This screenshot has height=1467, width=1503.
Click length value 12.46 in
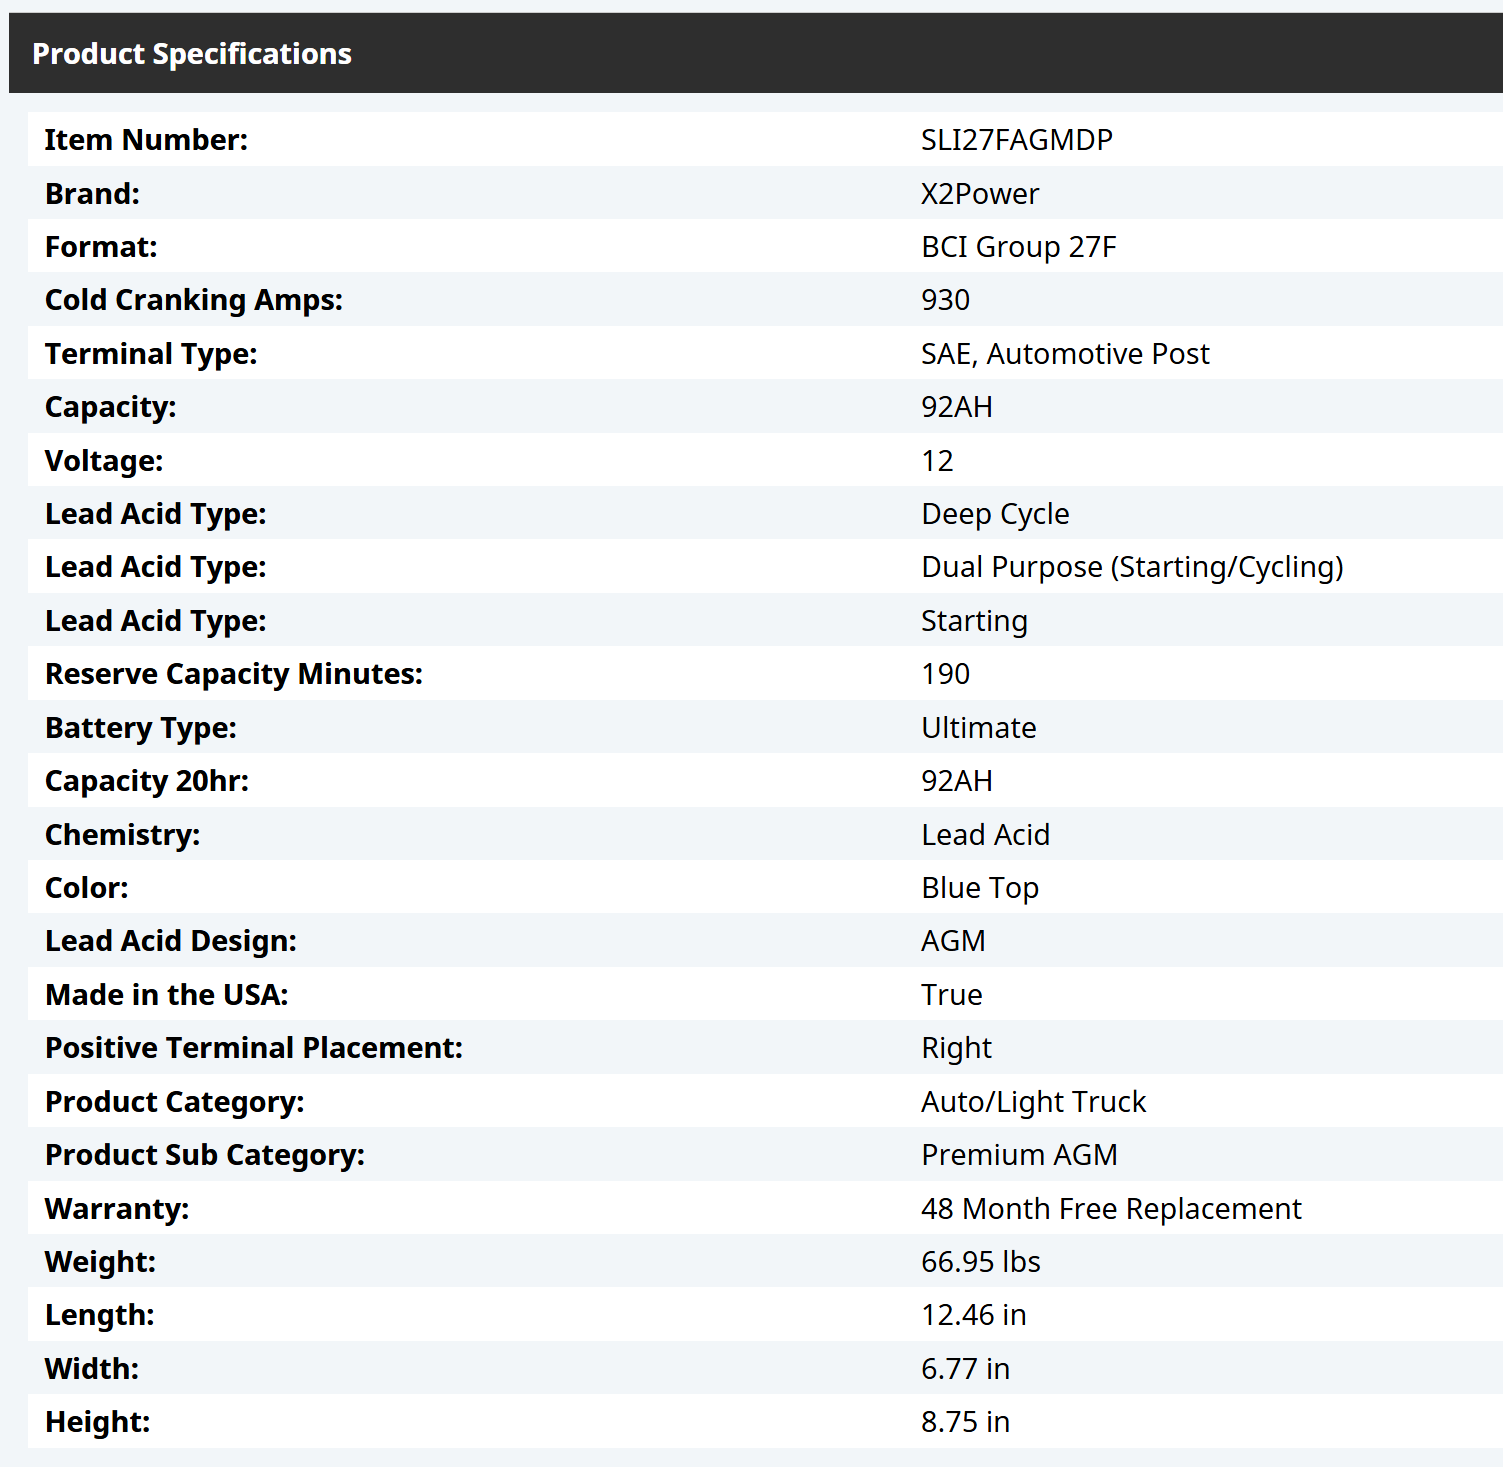click(973, 1315)
